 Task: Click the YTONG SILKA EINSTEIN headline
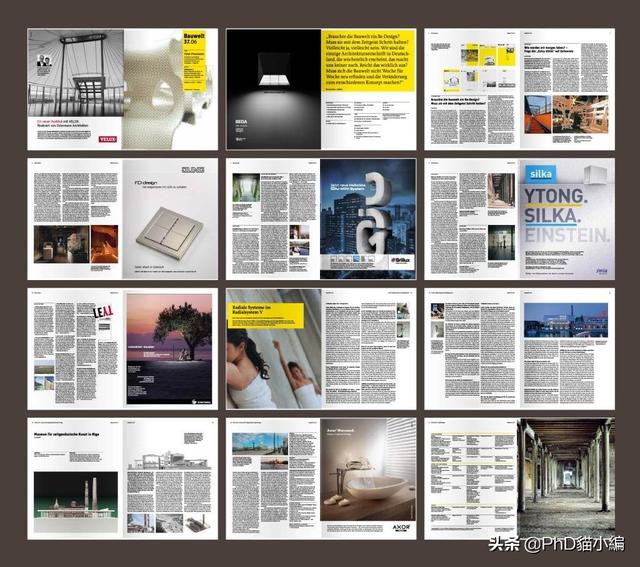[x=566, y=213]
